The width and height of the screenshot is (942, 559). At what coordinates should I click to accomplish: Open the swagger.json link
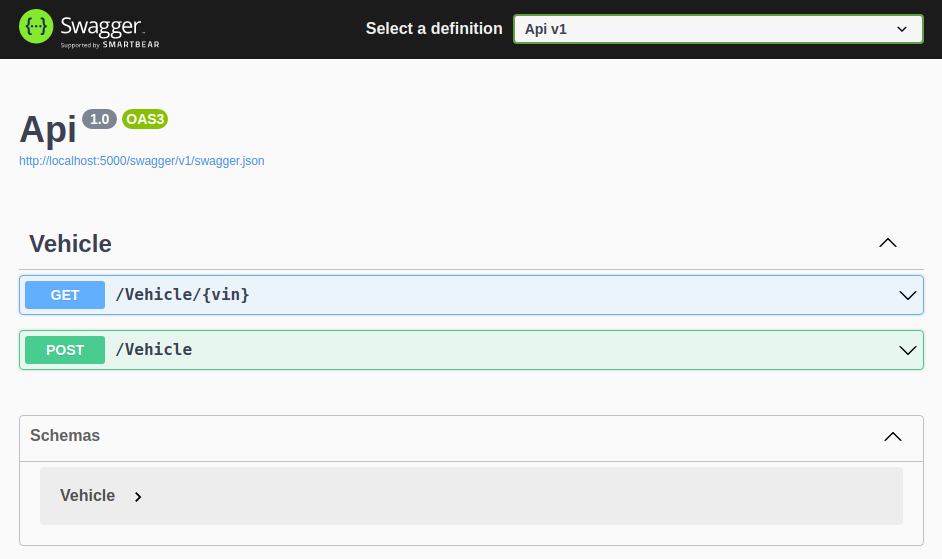pyautogui.click(x=142, y=160)
